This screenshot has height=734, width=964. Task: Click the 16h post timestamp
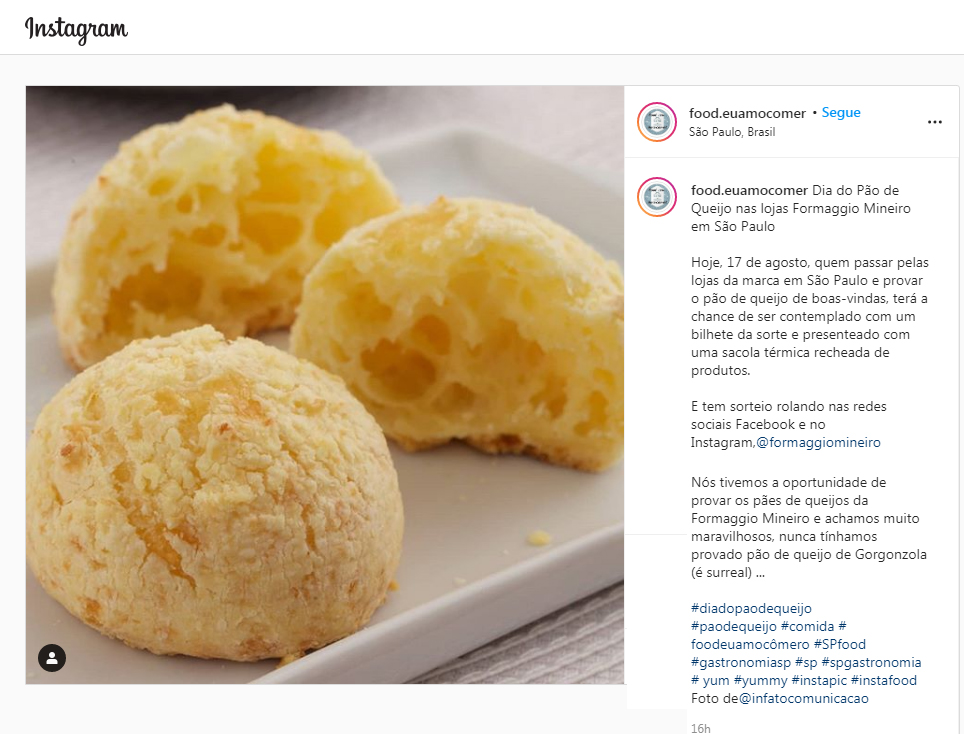(x=700, y=728)
